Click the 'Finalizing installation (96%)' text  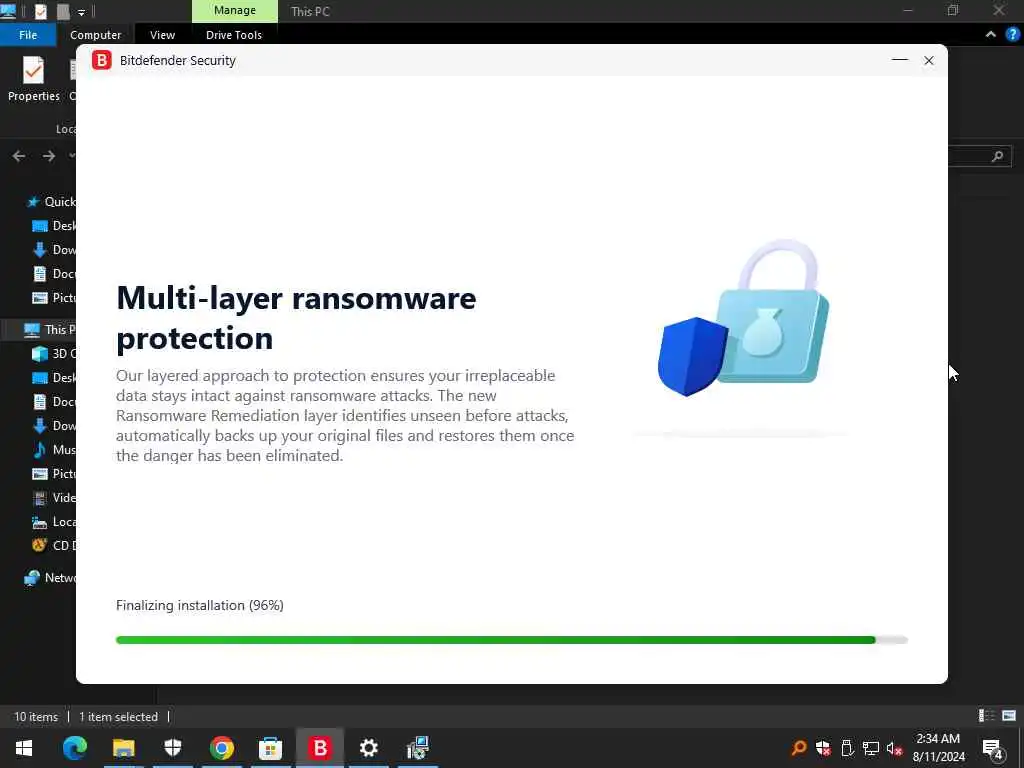tap(200, 605)
